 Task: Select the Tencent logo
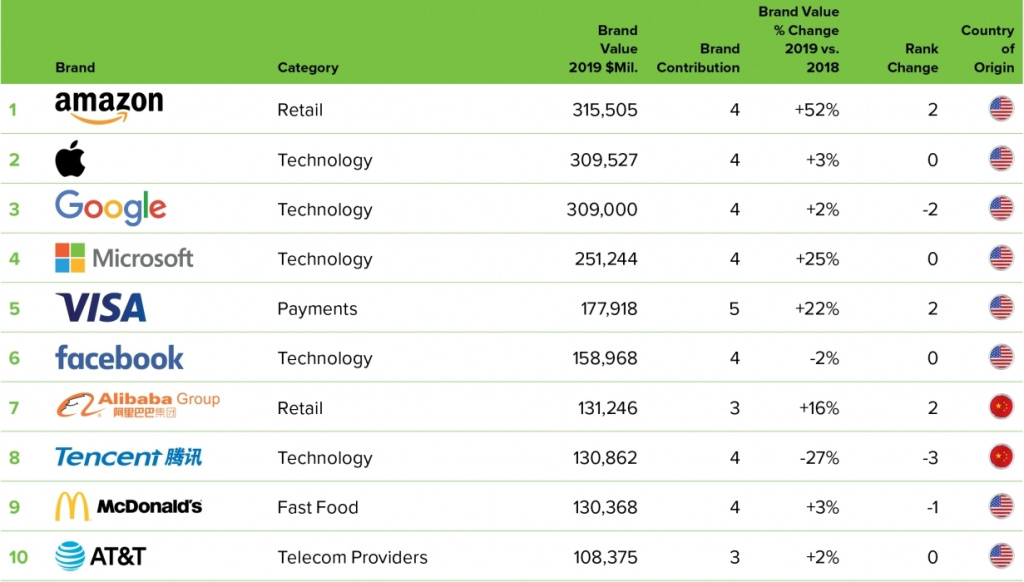(128, 457)
